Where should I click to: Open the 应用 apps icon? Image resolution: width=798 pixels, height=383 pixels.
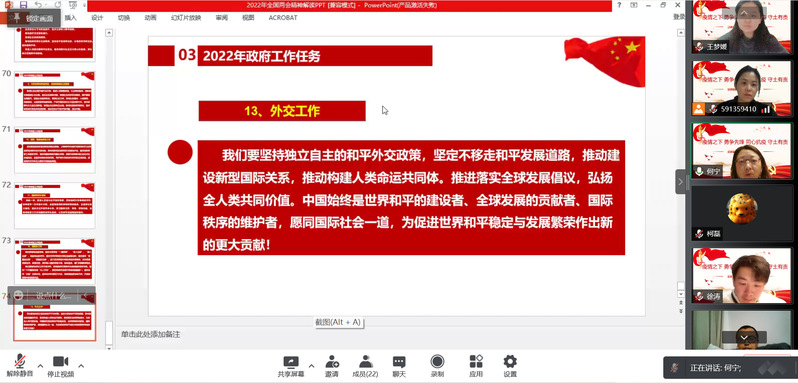476,366
